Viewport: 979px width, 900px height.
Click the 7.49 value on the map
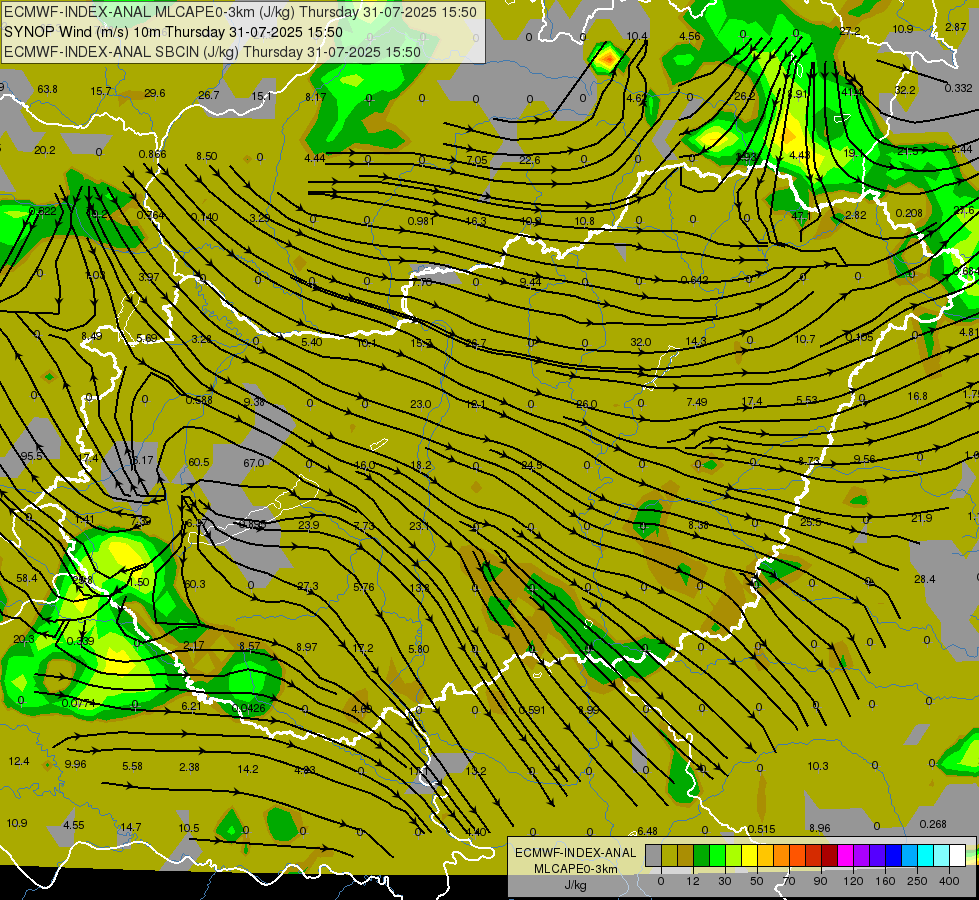[697, 402]
